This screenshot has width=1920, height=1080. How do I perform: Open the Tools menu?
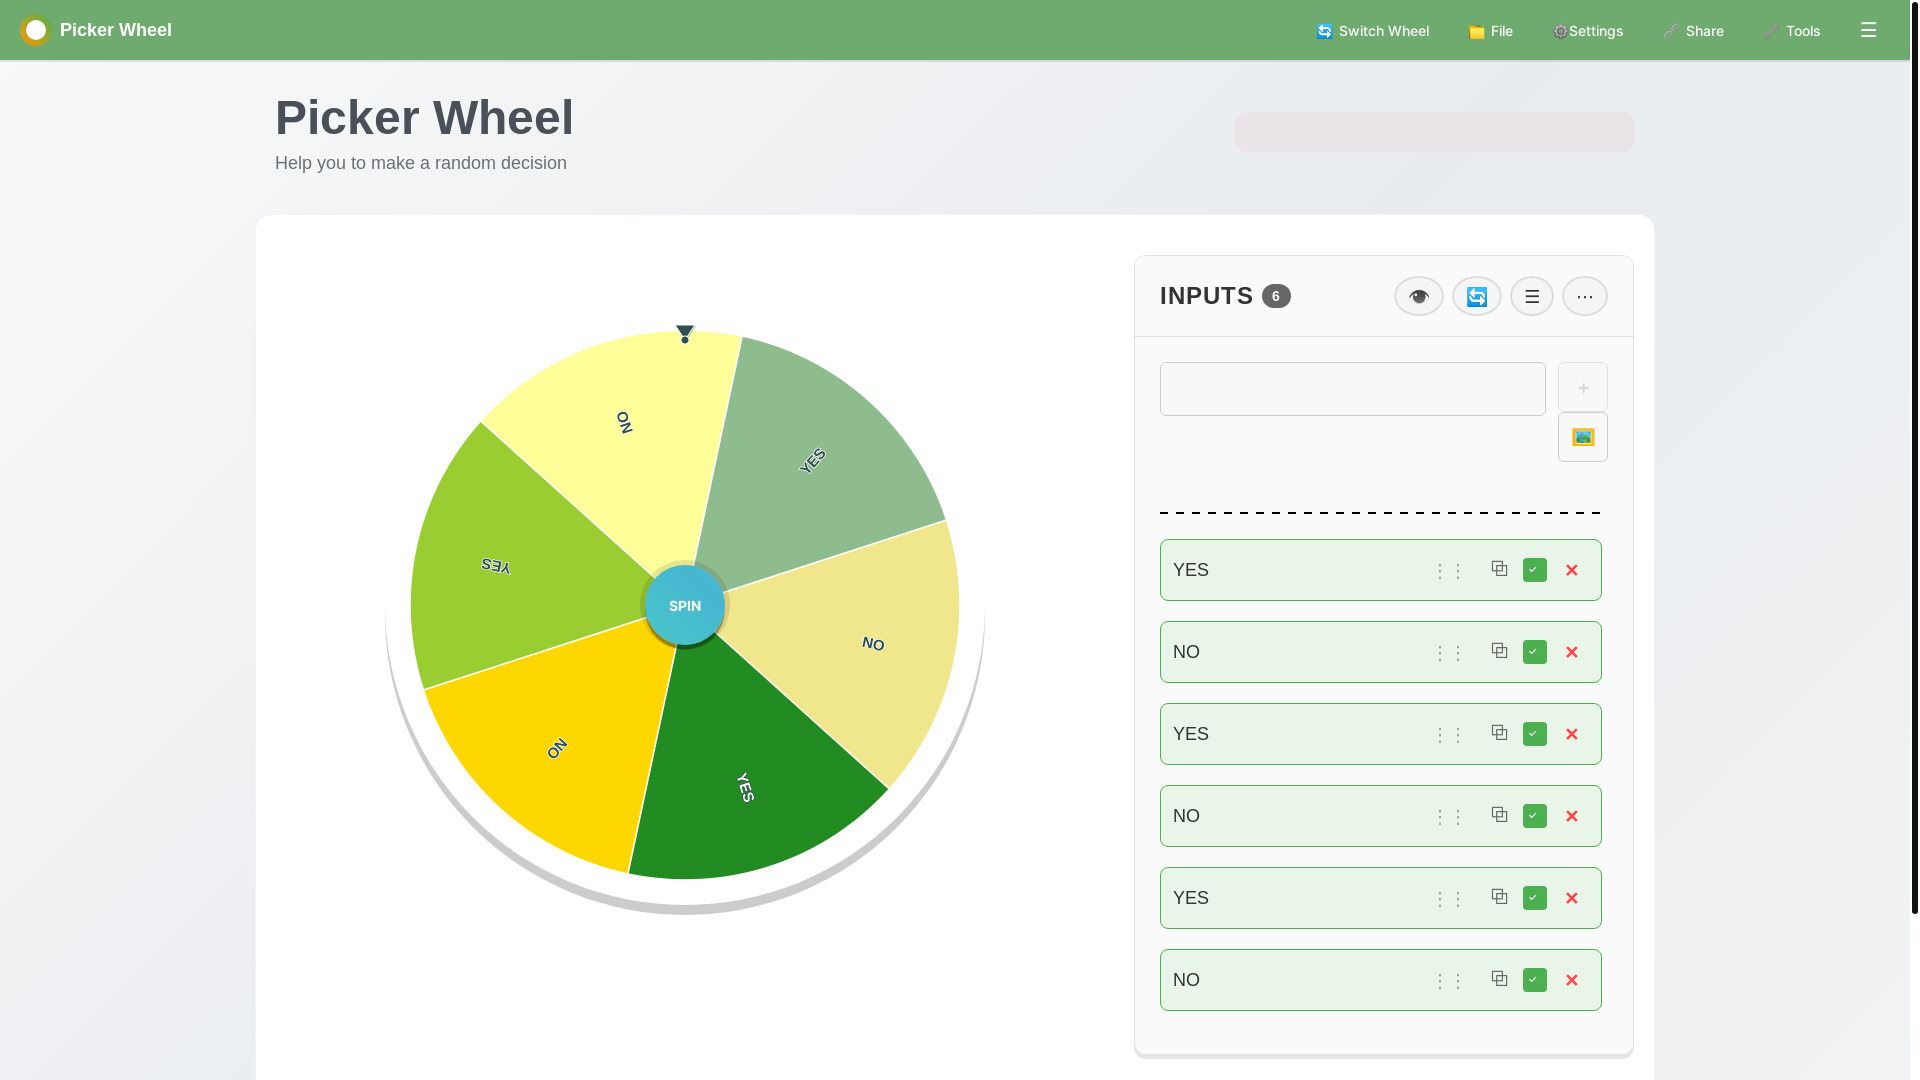(1792, 31)
